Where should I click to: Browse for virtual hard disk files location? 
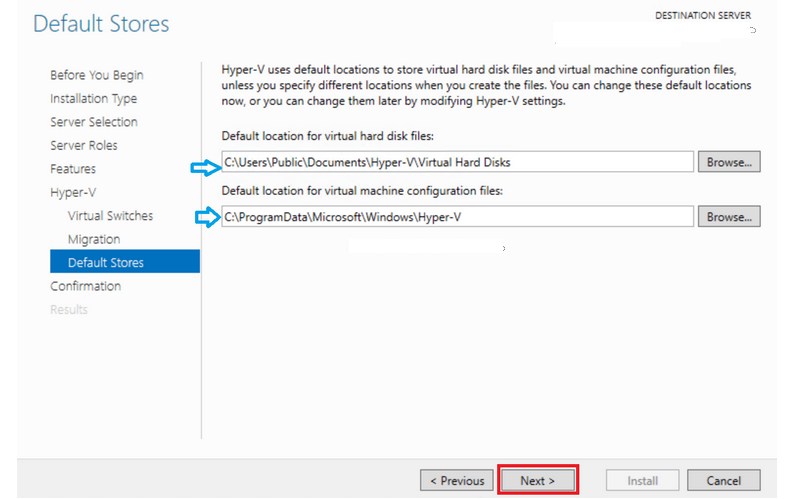[x=729, y=162]
